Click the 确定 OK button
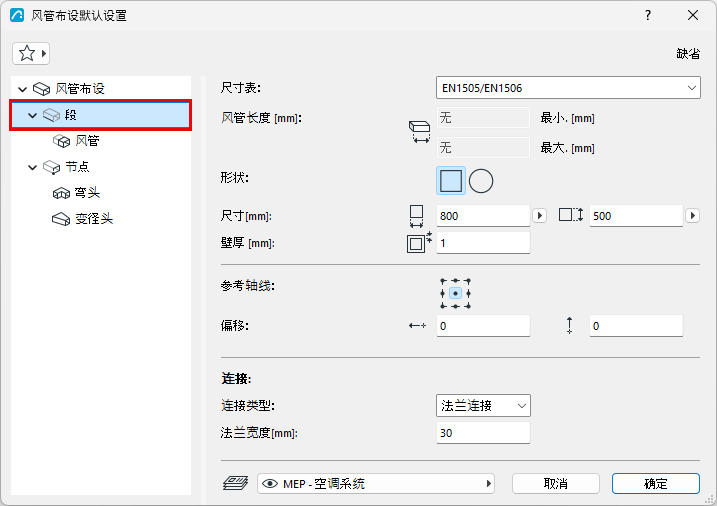Image resolution: width=717 pixels, height=506 pixels. pyautogui.click(x=656, y=484)
